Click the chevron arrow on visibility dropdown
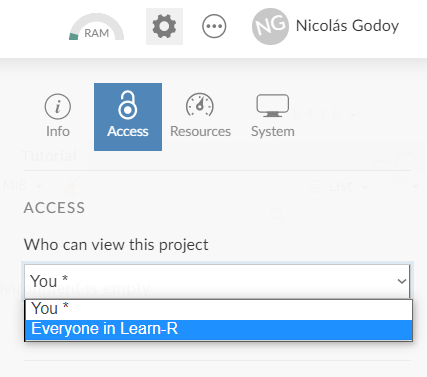This screenshot has width=427, height=377. click(402, 281)
